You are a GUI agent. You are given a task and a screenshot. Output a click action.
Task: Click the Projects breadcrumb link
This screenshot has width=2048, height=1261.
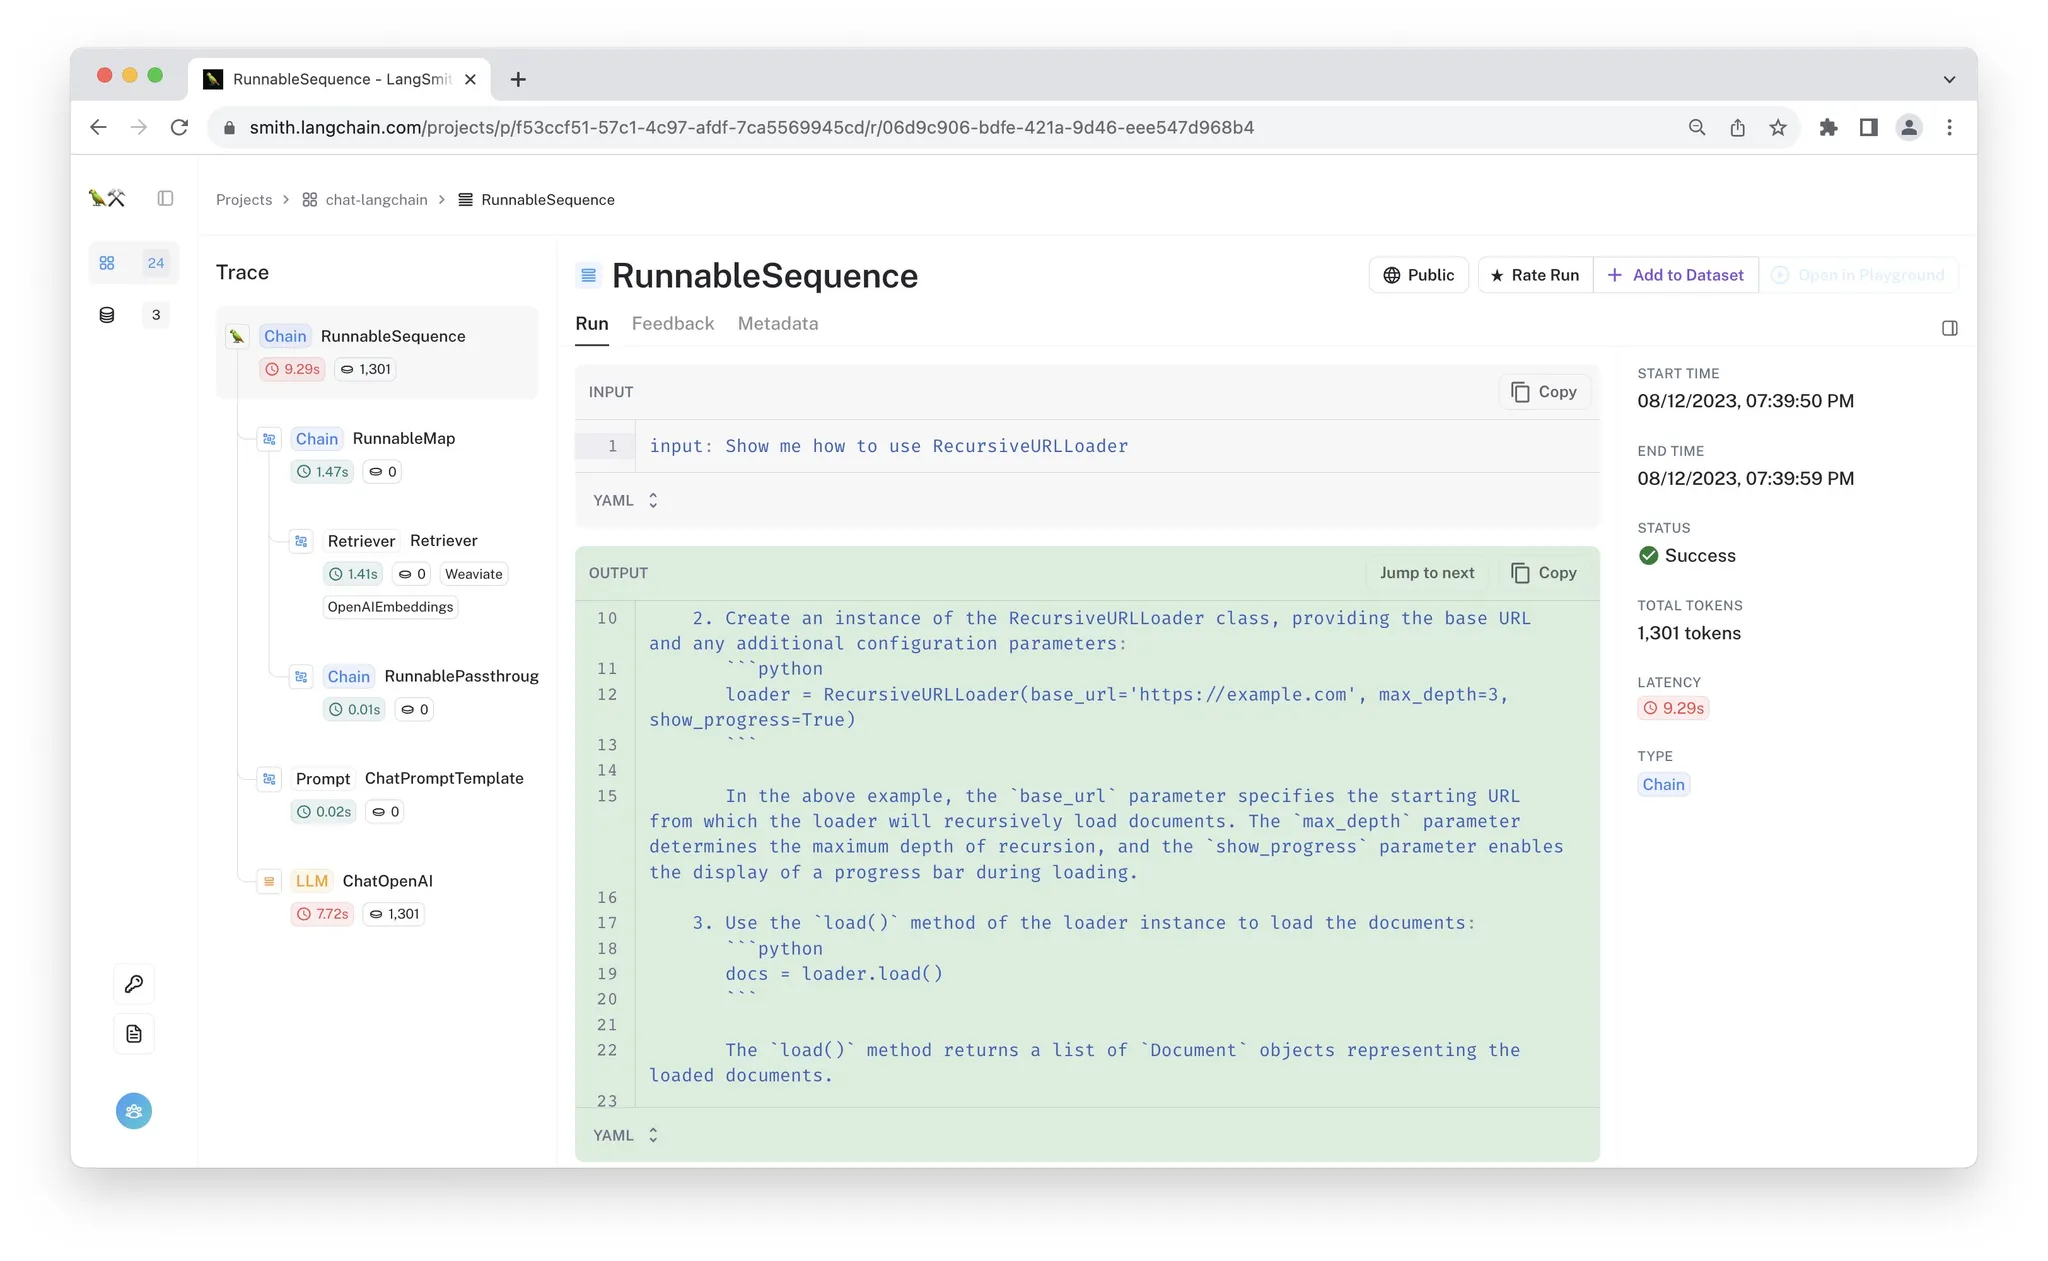(244, 199)
